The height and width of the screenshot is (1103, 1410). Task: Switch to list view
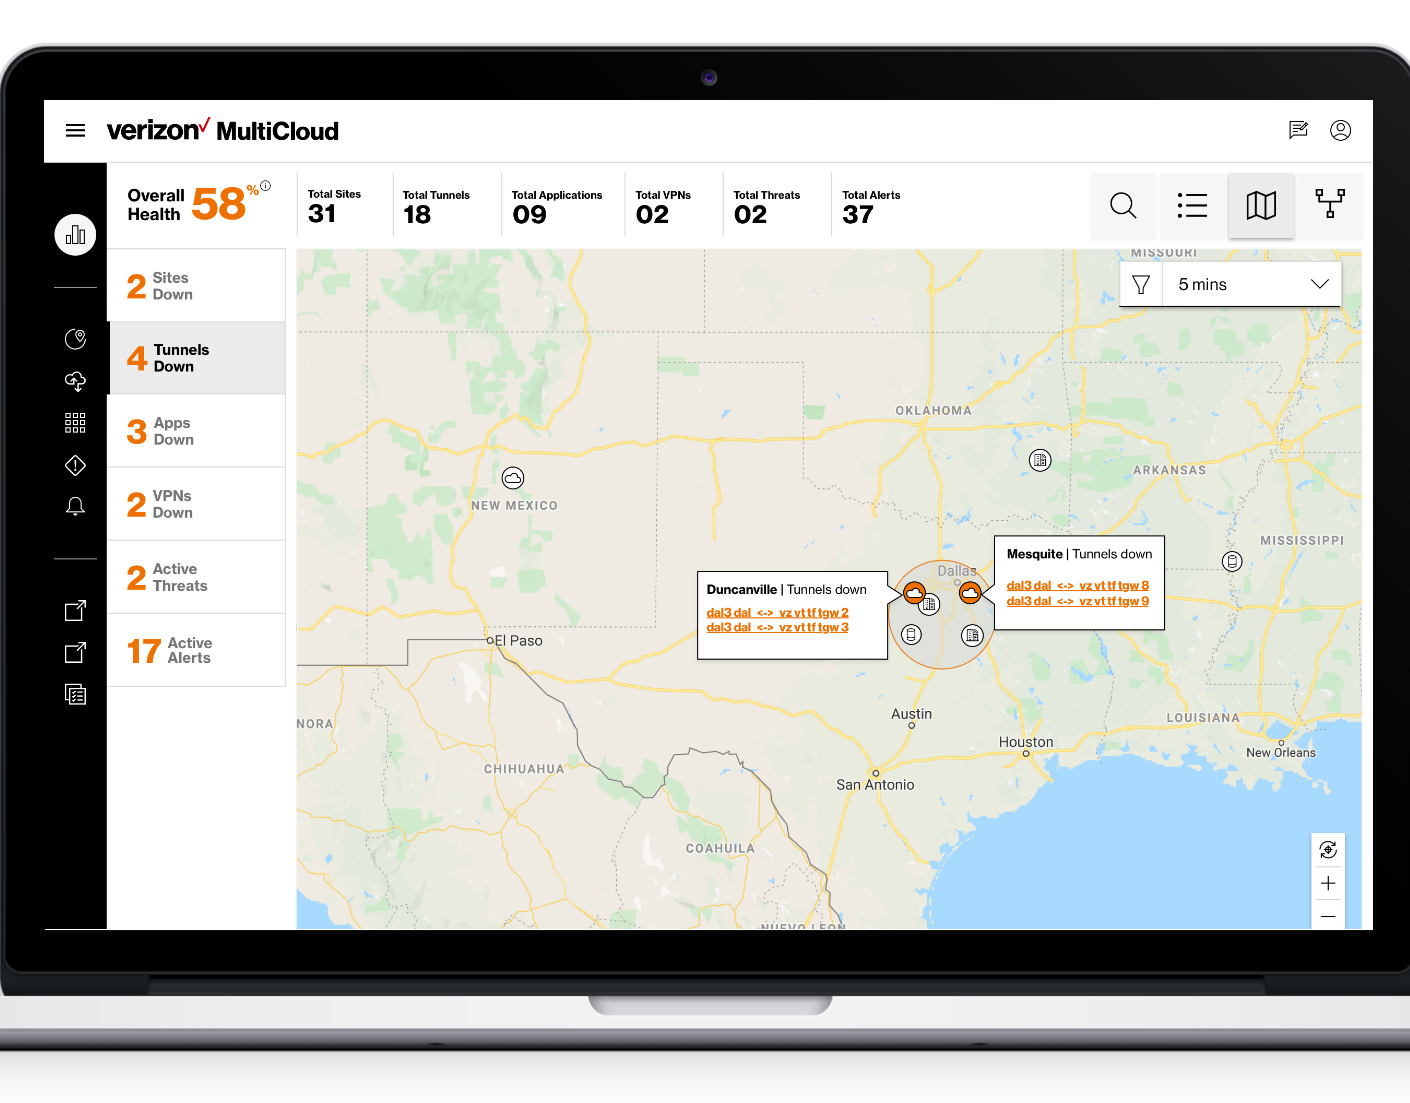(1192, 206)
